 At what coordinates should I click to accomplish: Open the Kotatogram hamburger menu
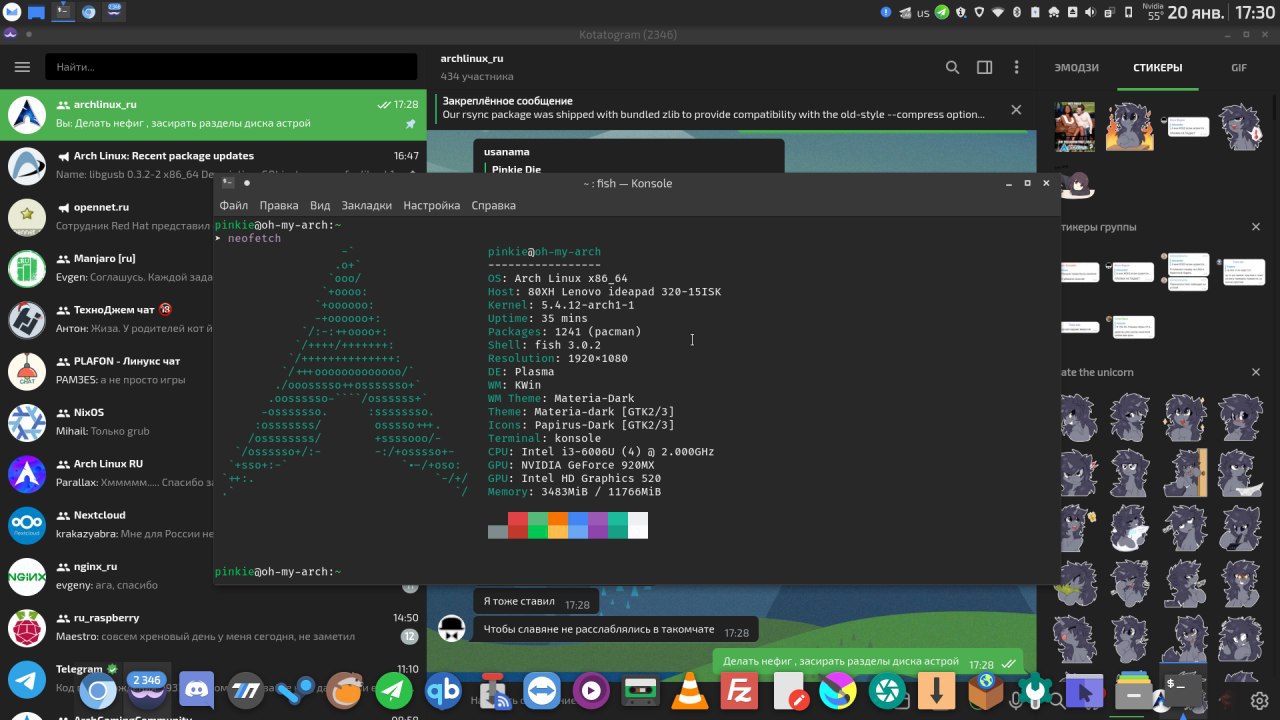pos(22,67)
